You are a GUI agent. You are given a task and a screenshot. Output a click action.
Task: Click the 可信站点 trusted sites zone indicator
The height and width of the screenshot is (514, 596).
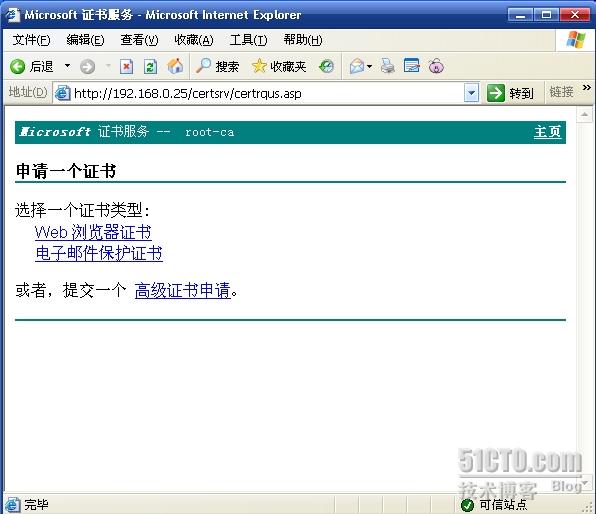pos(494,505)
